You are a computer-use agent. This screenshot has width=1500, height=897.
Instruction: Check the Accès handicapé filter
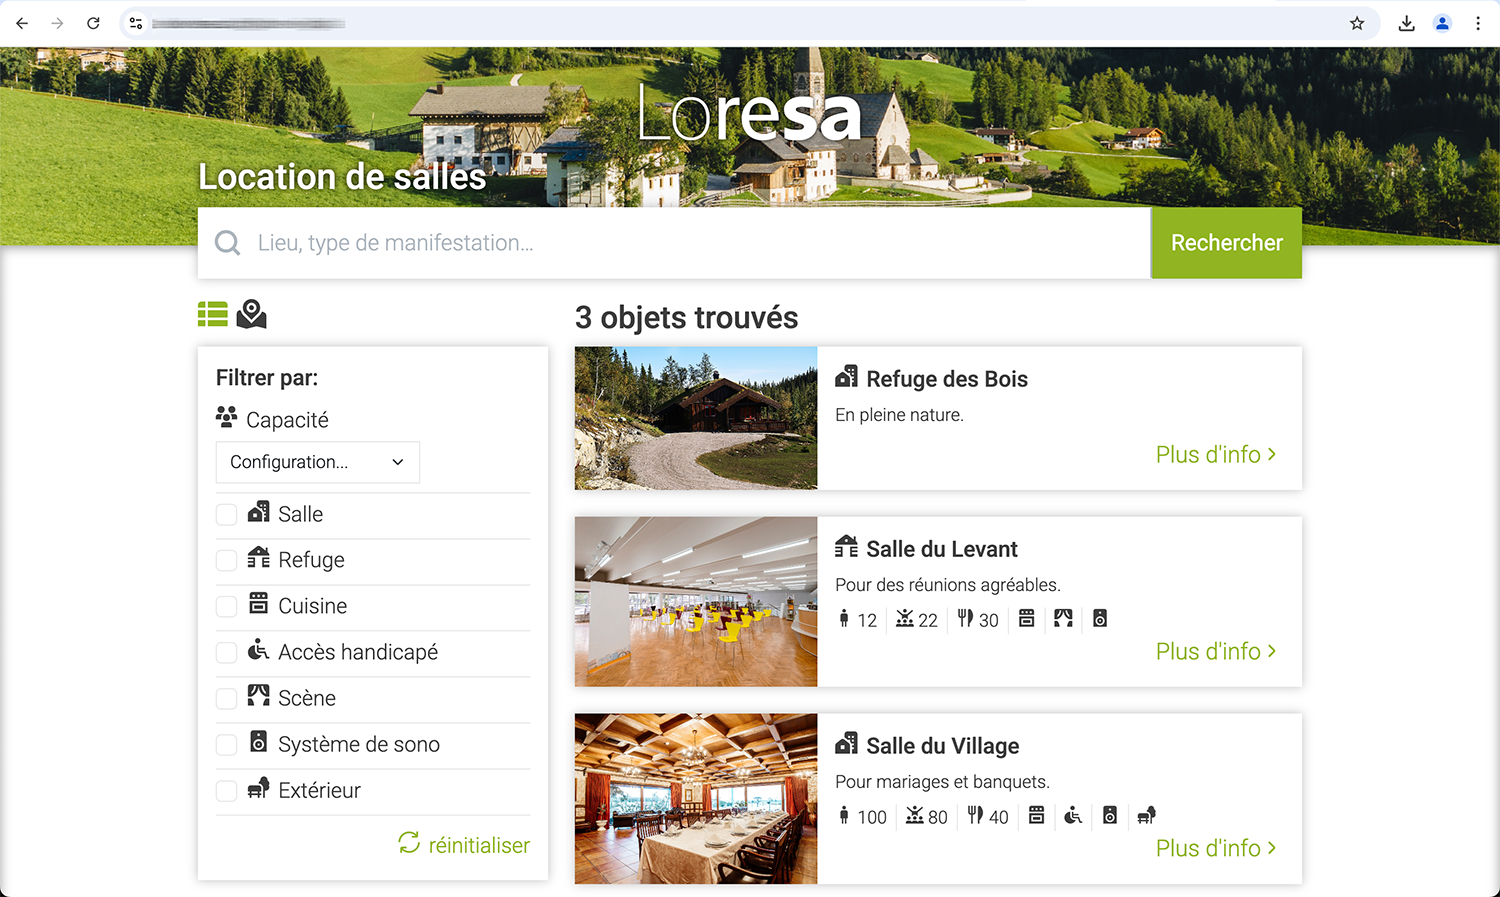227,652
